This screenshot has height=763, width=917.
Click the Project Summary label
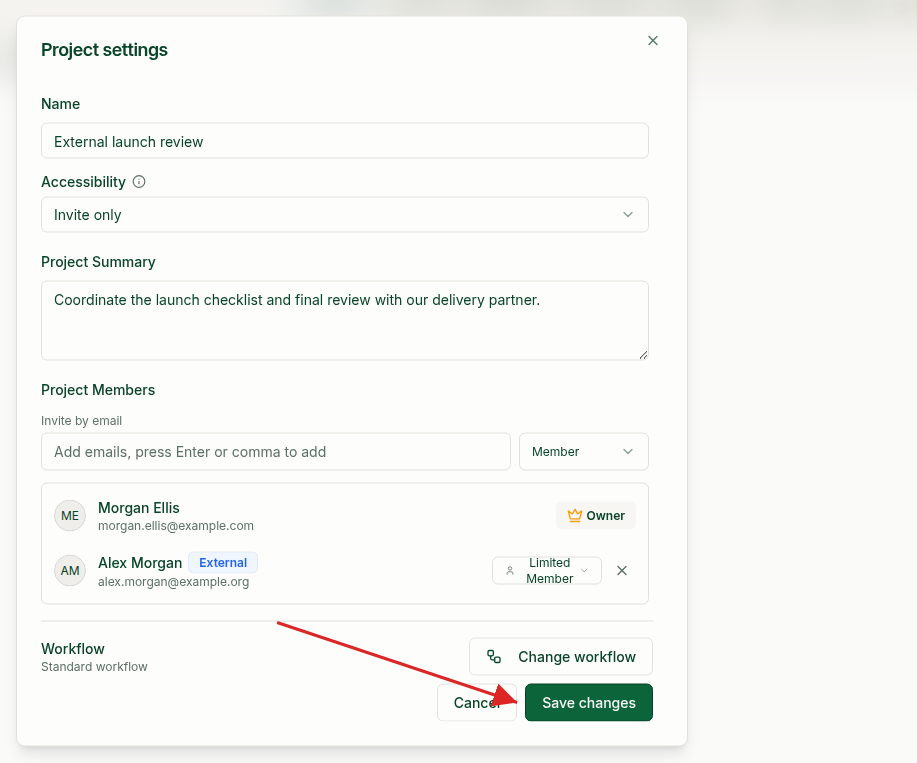(98, 262)
